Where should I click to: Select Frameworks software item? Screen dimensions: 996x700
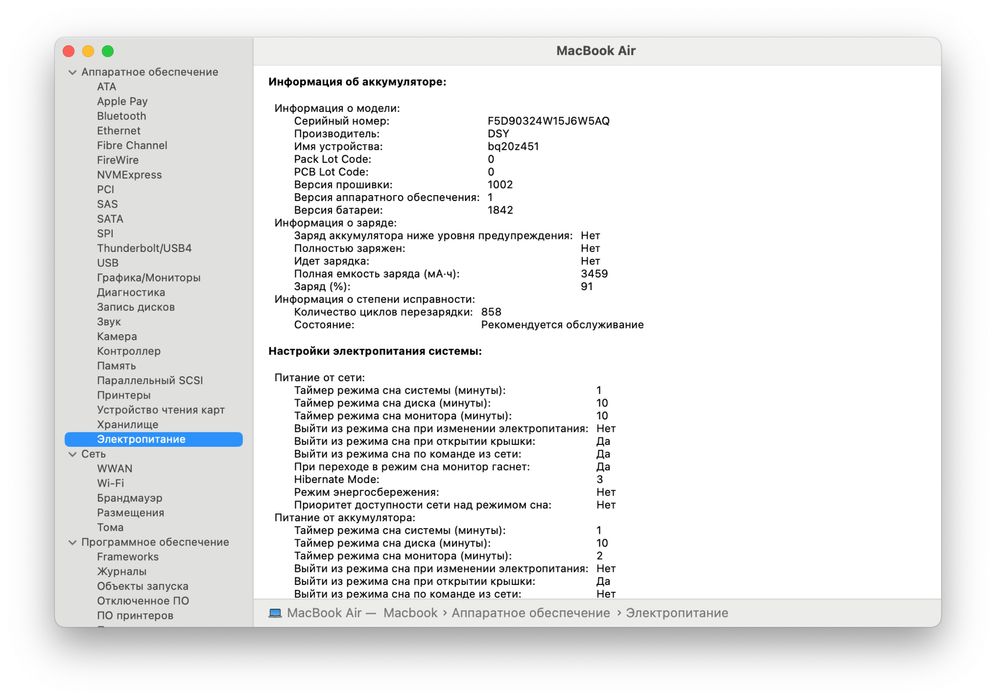pyautogui.click(x=128, y=557)
